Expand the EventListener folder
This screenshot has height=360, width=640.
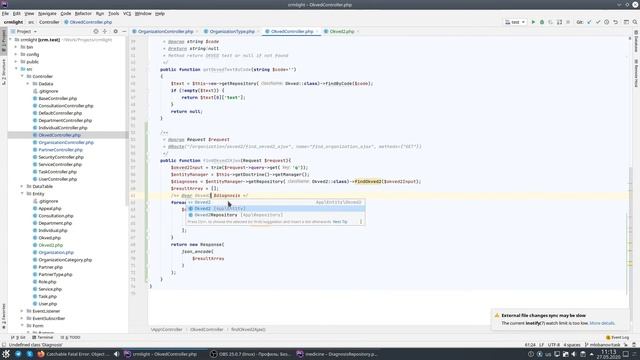(x=22, y=311)
